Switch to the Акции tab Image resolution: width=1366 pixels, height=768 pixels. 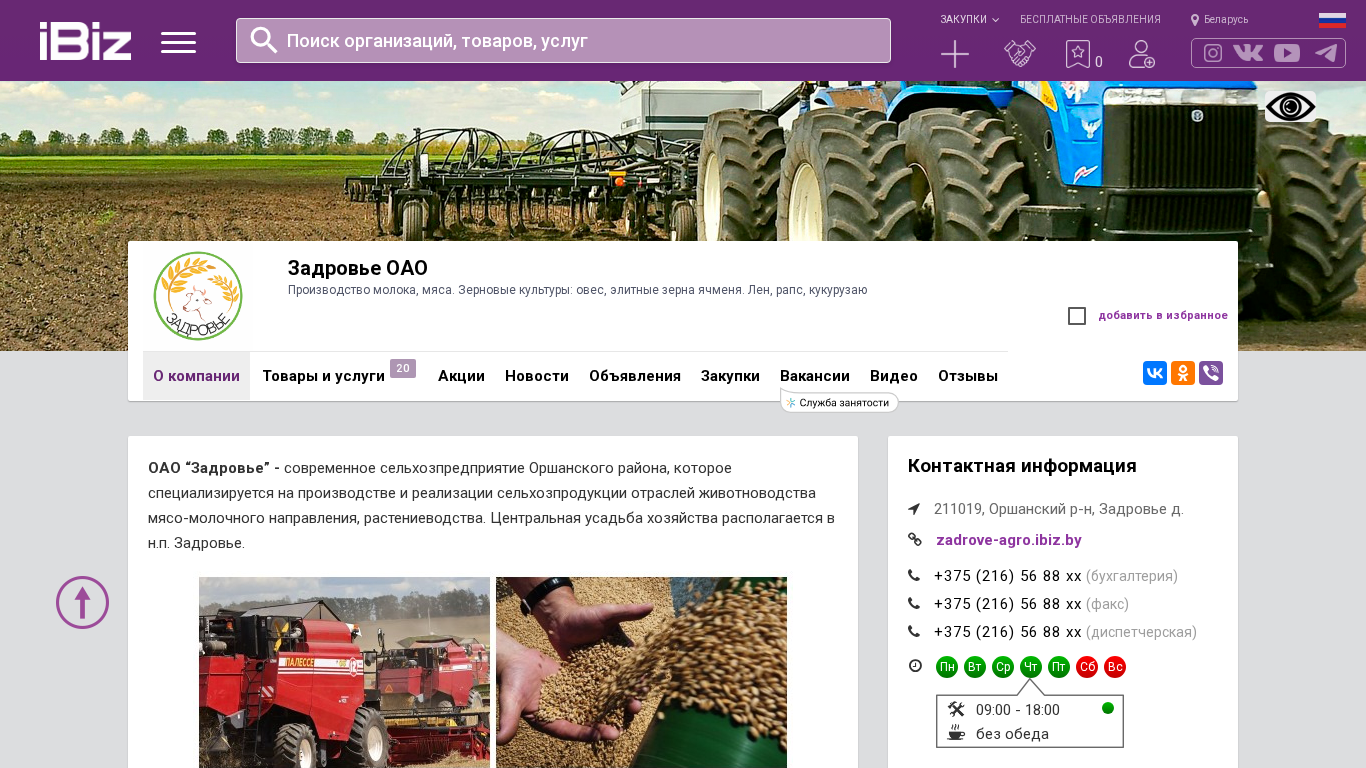click(461, 376)
